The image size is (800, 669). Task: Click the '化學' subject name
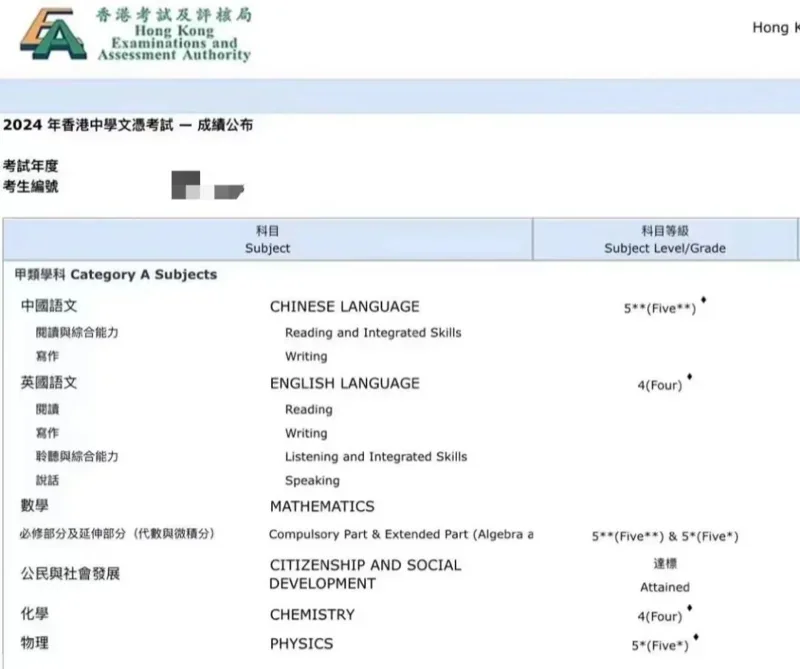35,613
